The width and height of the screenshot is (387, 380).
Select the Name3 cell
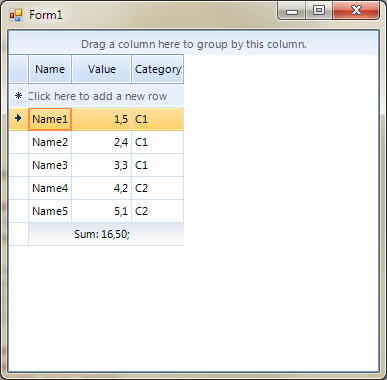click(x=50, y=165)
